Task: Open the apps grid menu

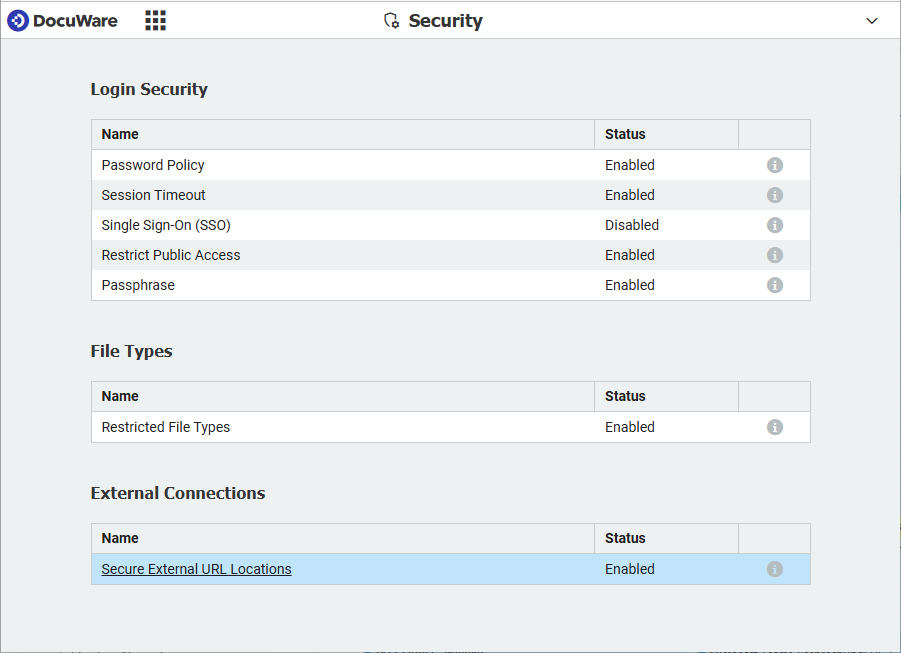Action: pos(155,20)
